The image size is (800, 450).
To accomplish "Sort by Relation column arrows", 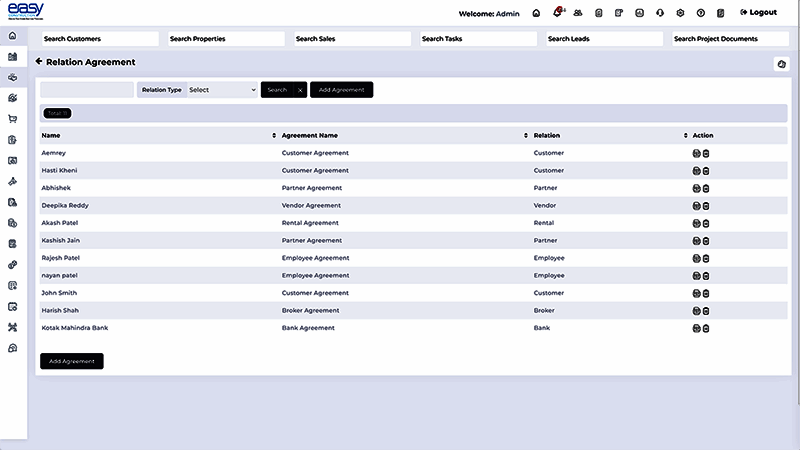I will (685, 135).
